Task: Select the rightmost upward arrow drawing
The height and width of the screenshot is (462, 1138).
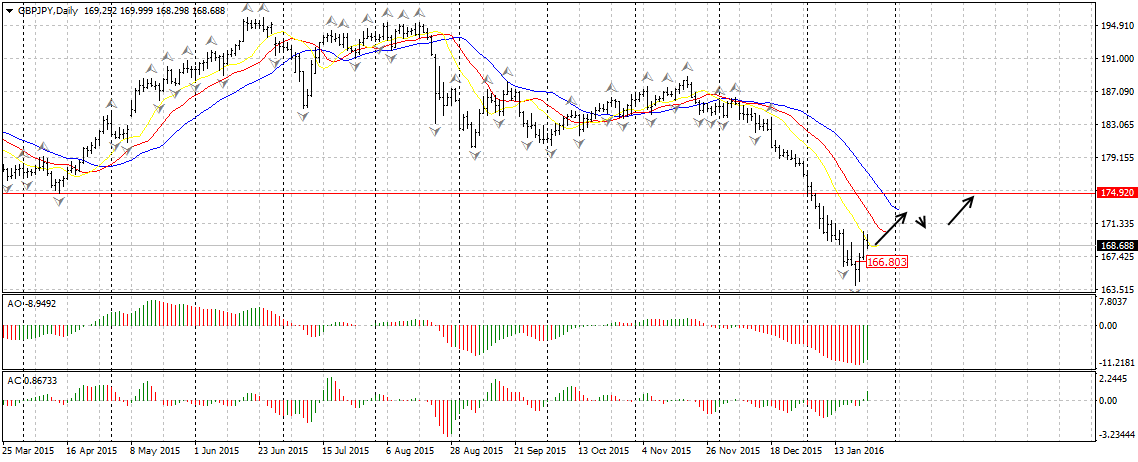Action: 961,210
